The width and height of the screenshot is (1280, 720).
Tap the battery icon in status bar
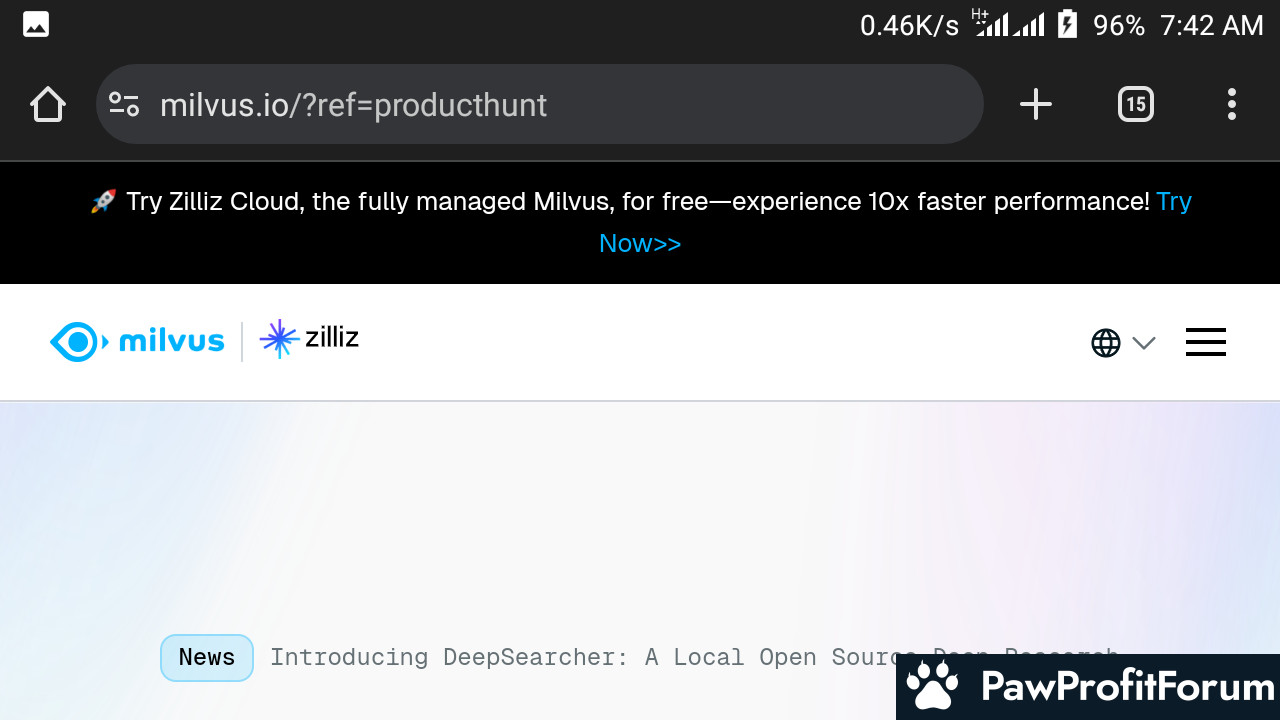(x=1067, y=25)
